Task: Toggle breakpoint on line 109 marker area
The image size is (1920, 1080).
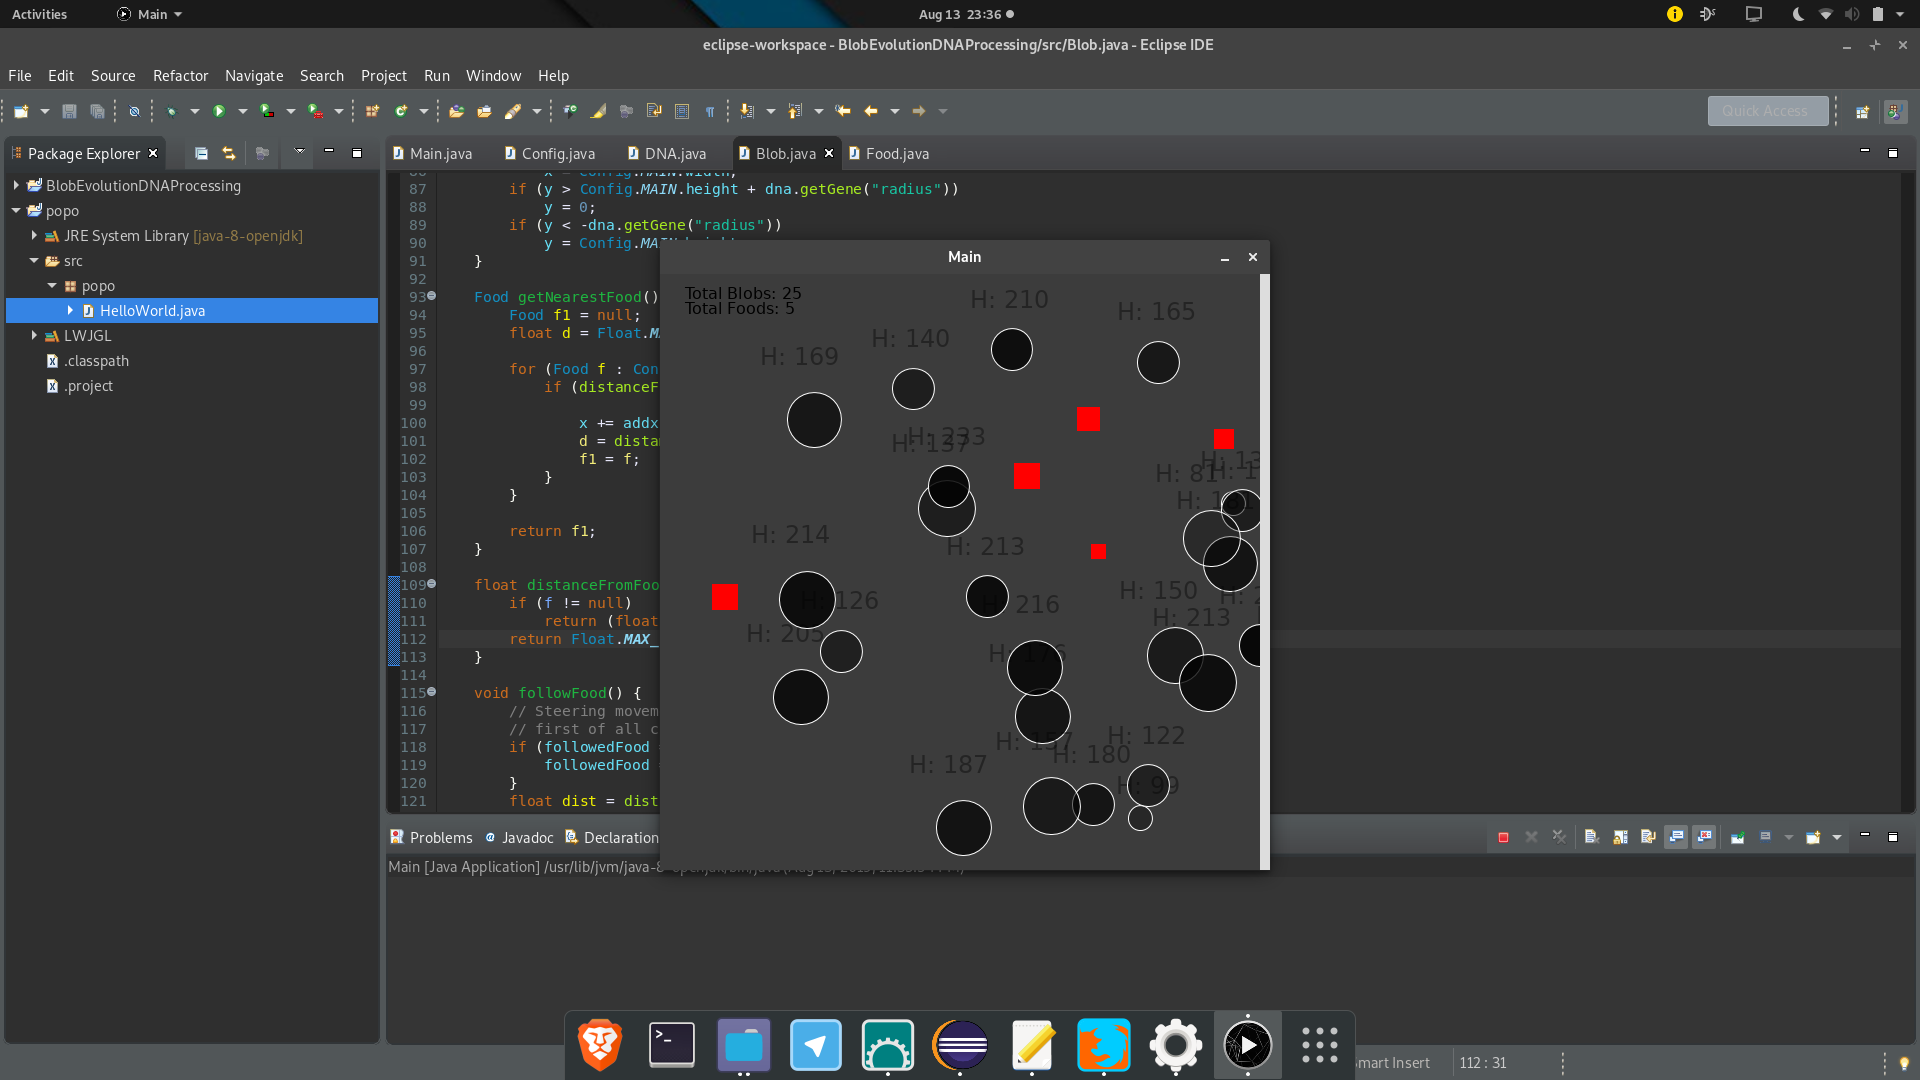Action: (x=396, y=585)
